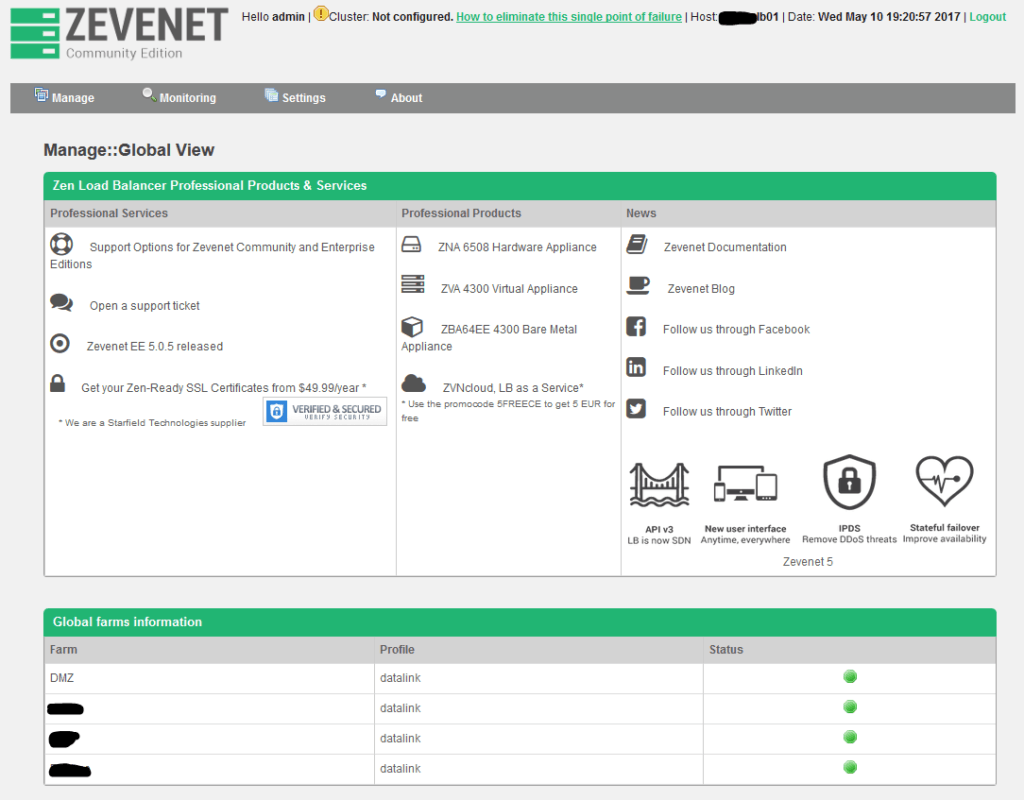Viewport: 1024px width, 800px height.
Task: Open the Monitoring menu
Action: pyautogui.click(x=179, y=97)
